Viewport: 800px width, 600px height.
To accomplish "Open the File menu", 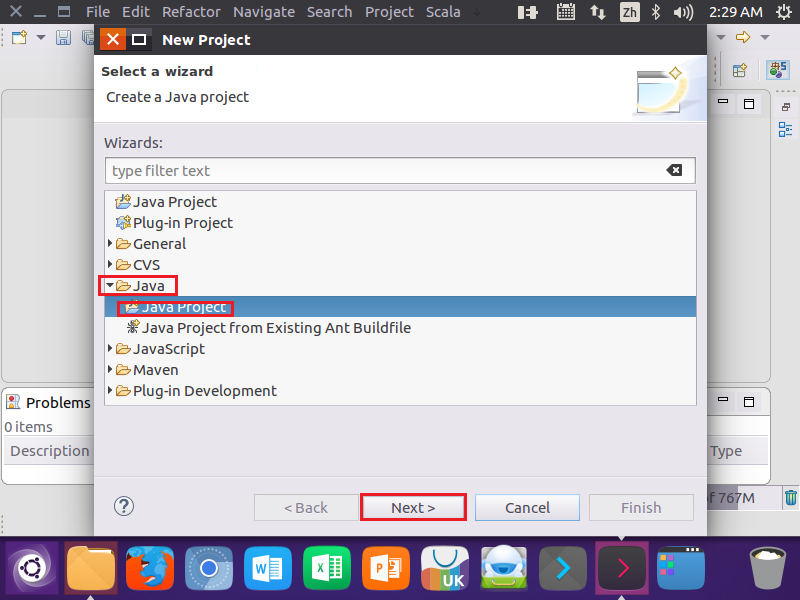I will click(98, 12).
